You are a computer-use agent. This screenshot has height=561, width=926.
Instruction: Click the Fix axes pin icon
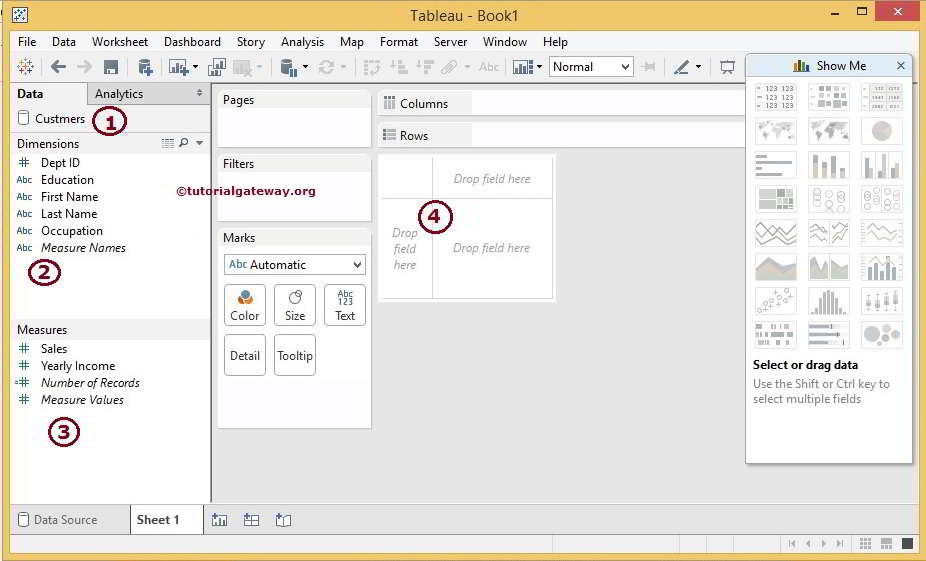(648, 67)
